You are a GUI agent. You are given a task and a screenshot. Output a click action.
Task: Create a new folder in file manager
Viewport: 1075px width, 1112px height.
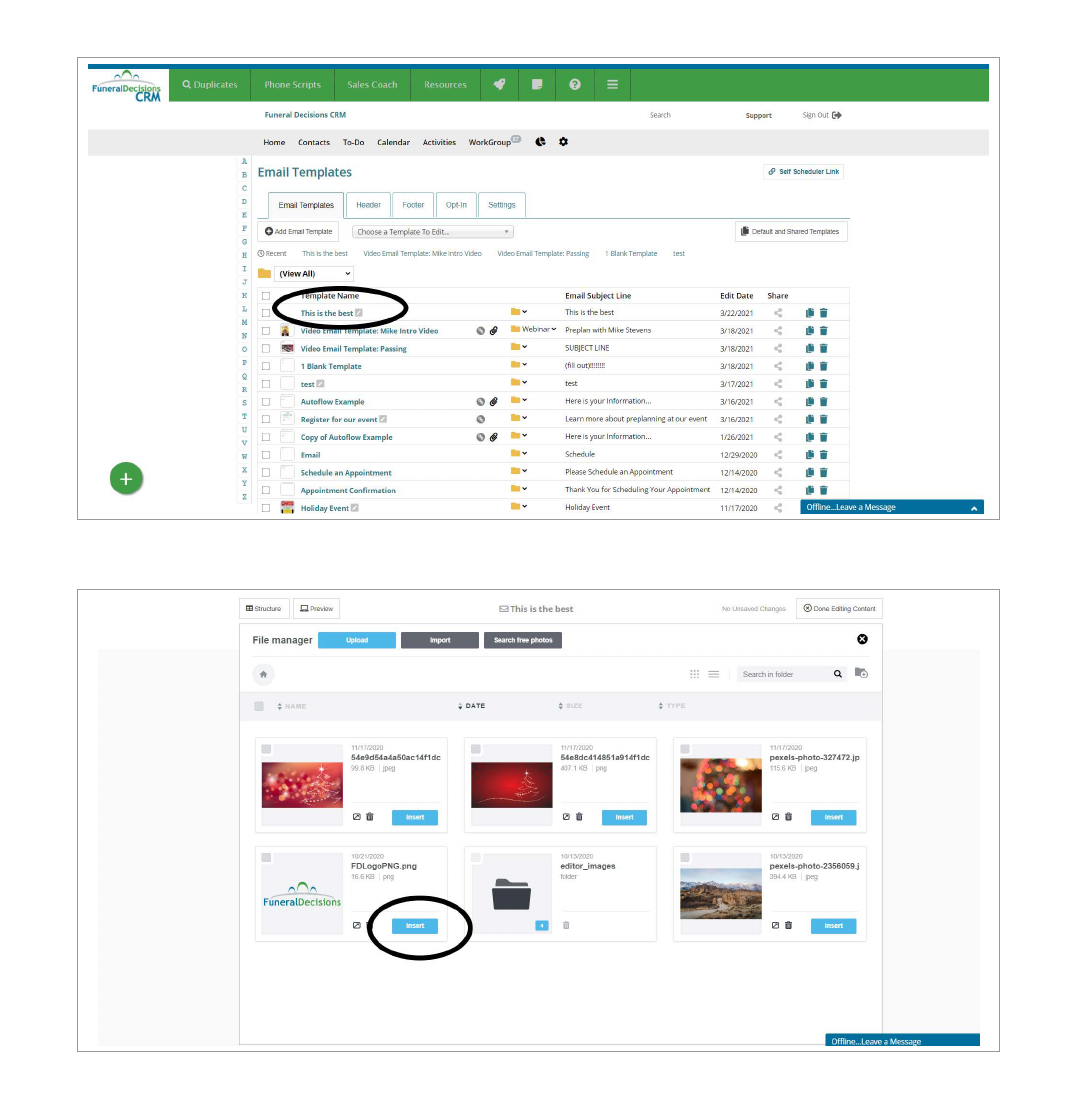(861, 674)
